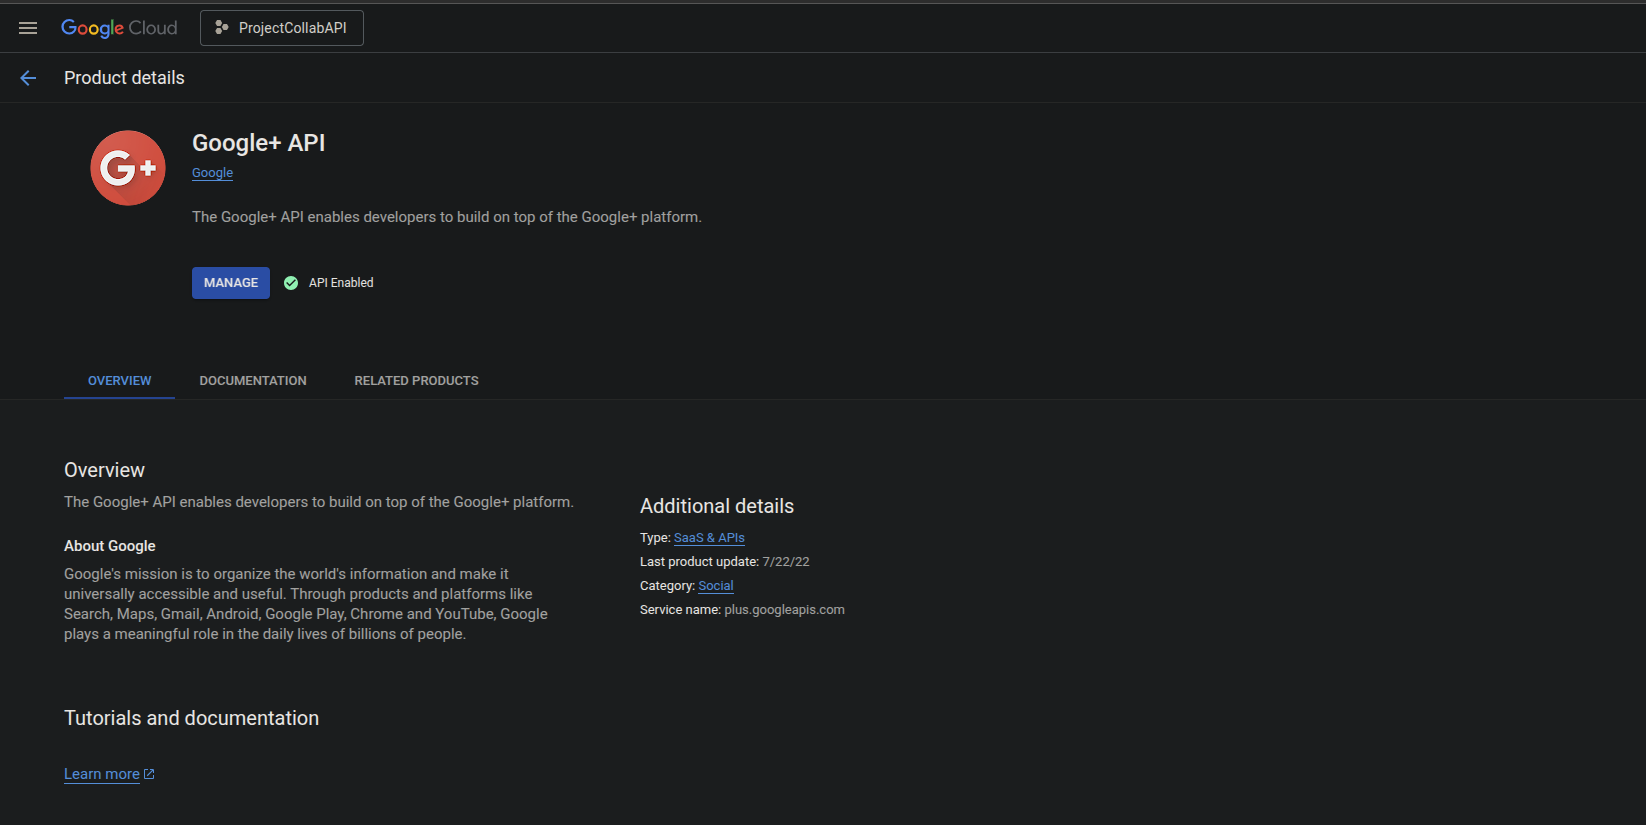Image resolution: width=1646 pixels, height=825 pixels.
Task: Click the MANAGE button
Action: 231,283
